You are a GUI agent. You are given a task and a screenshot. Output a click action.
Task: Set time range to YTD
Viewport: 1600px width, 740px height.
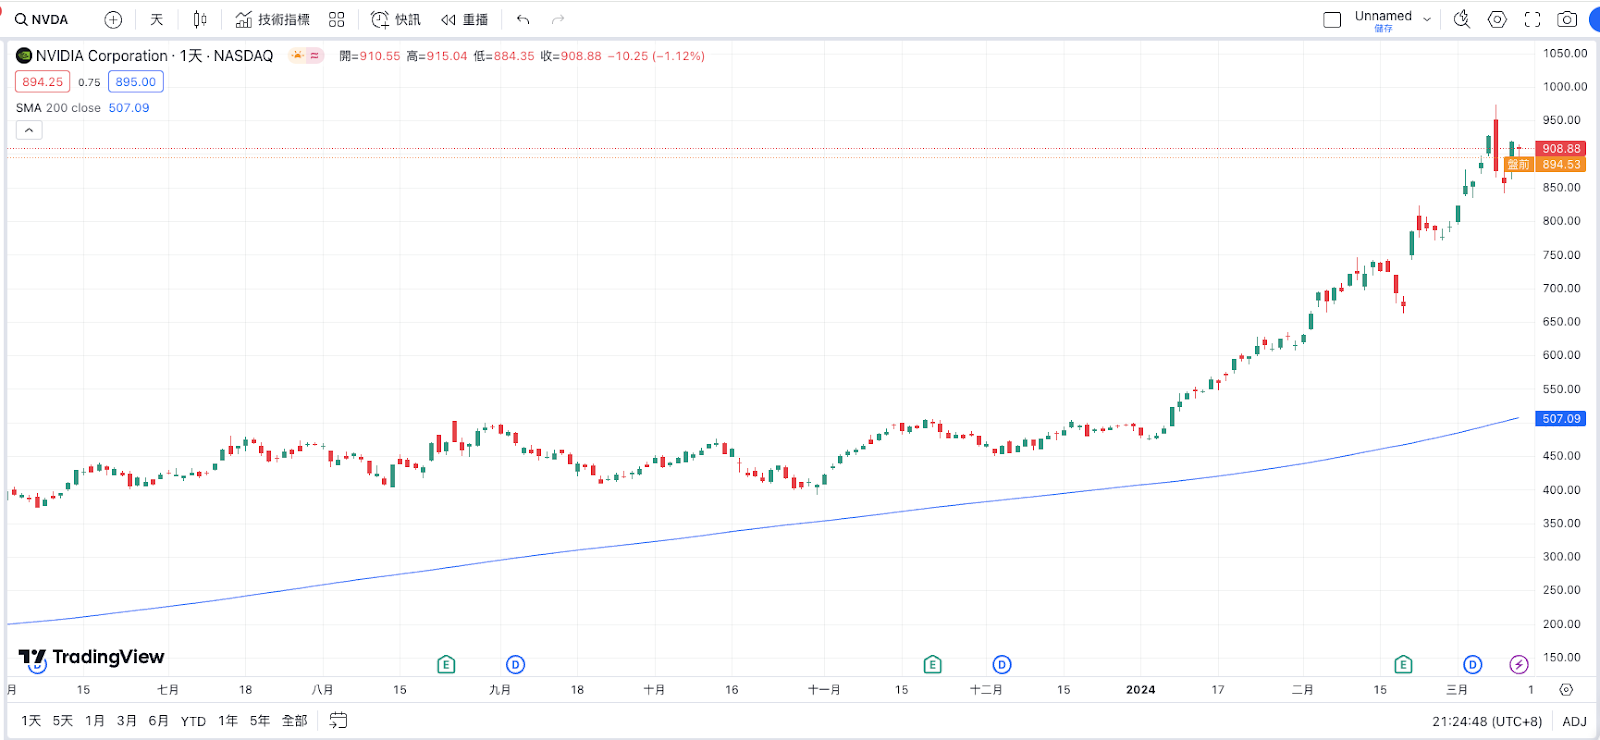(193, 720)
